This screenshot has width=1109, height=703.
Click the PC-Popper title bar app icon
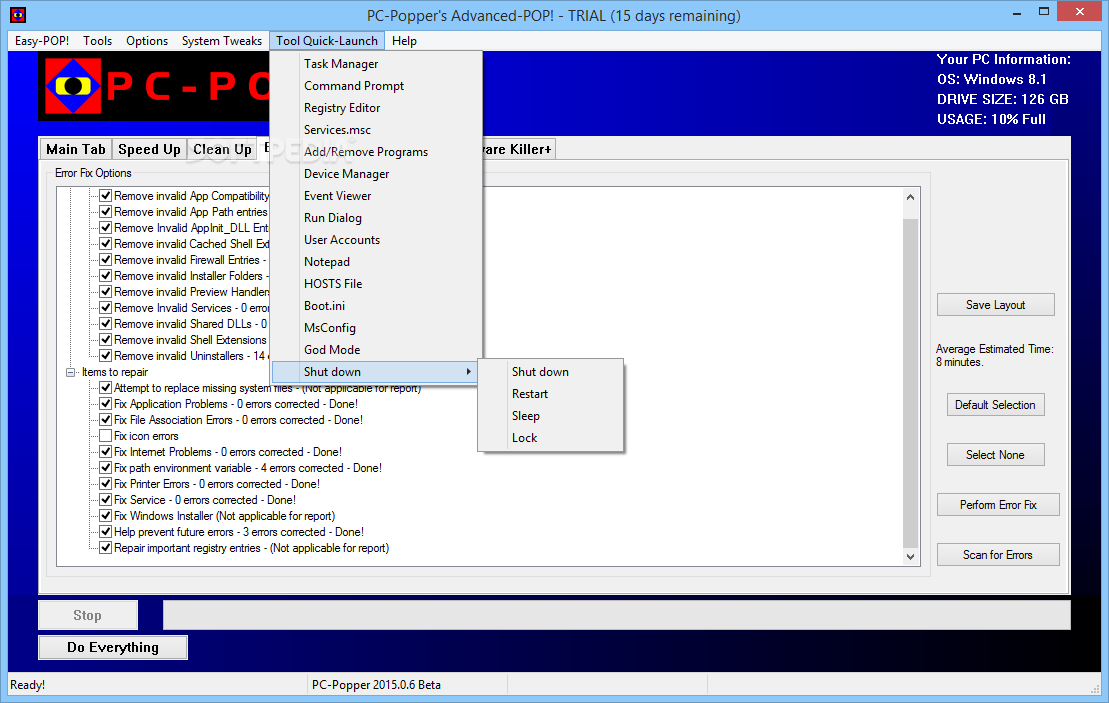click(x=18, y=15)
